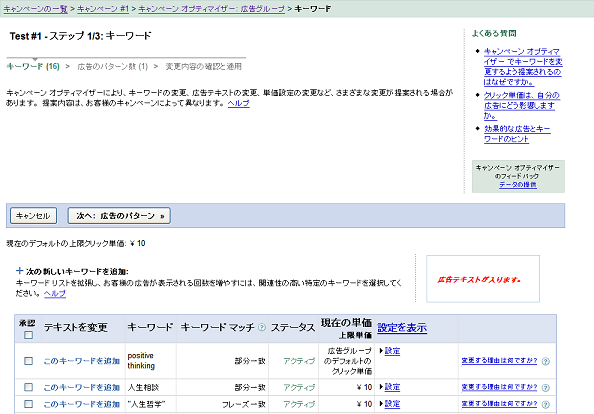Open ヘルプ link under new keyword section
This screenshot has width=594, height=414.
point(55,293)
